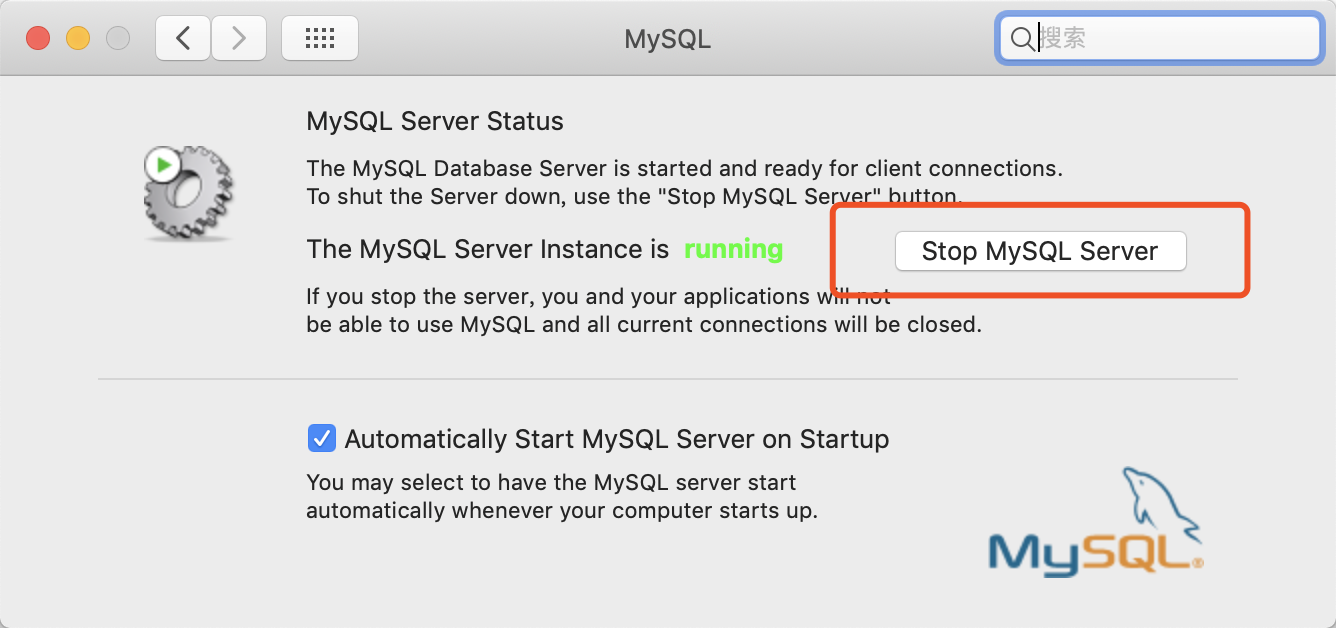This screenshot has height=628, width=1336.
Task: Click the "If you stop the server" warning text
Action: click(598, 297)
